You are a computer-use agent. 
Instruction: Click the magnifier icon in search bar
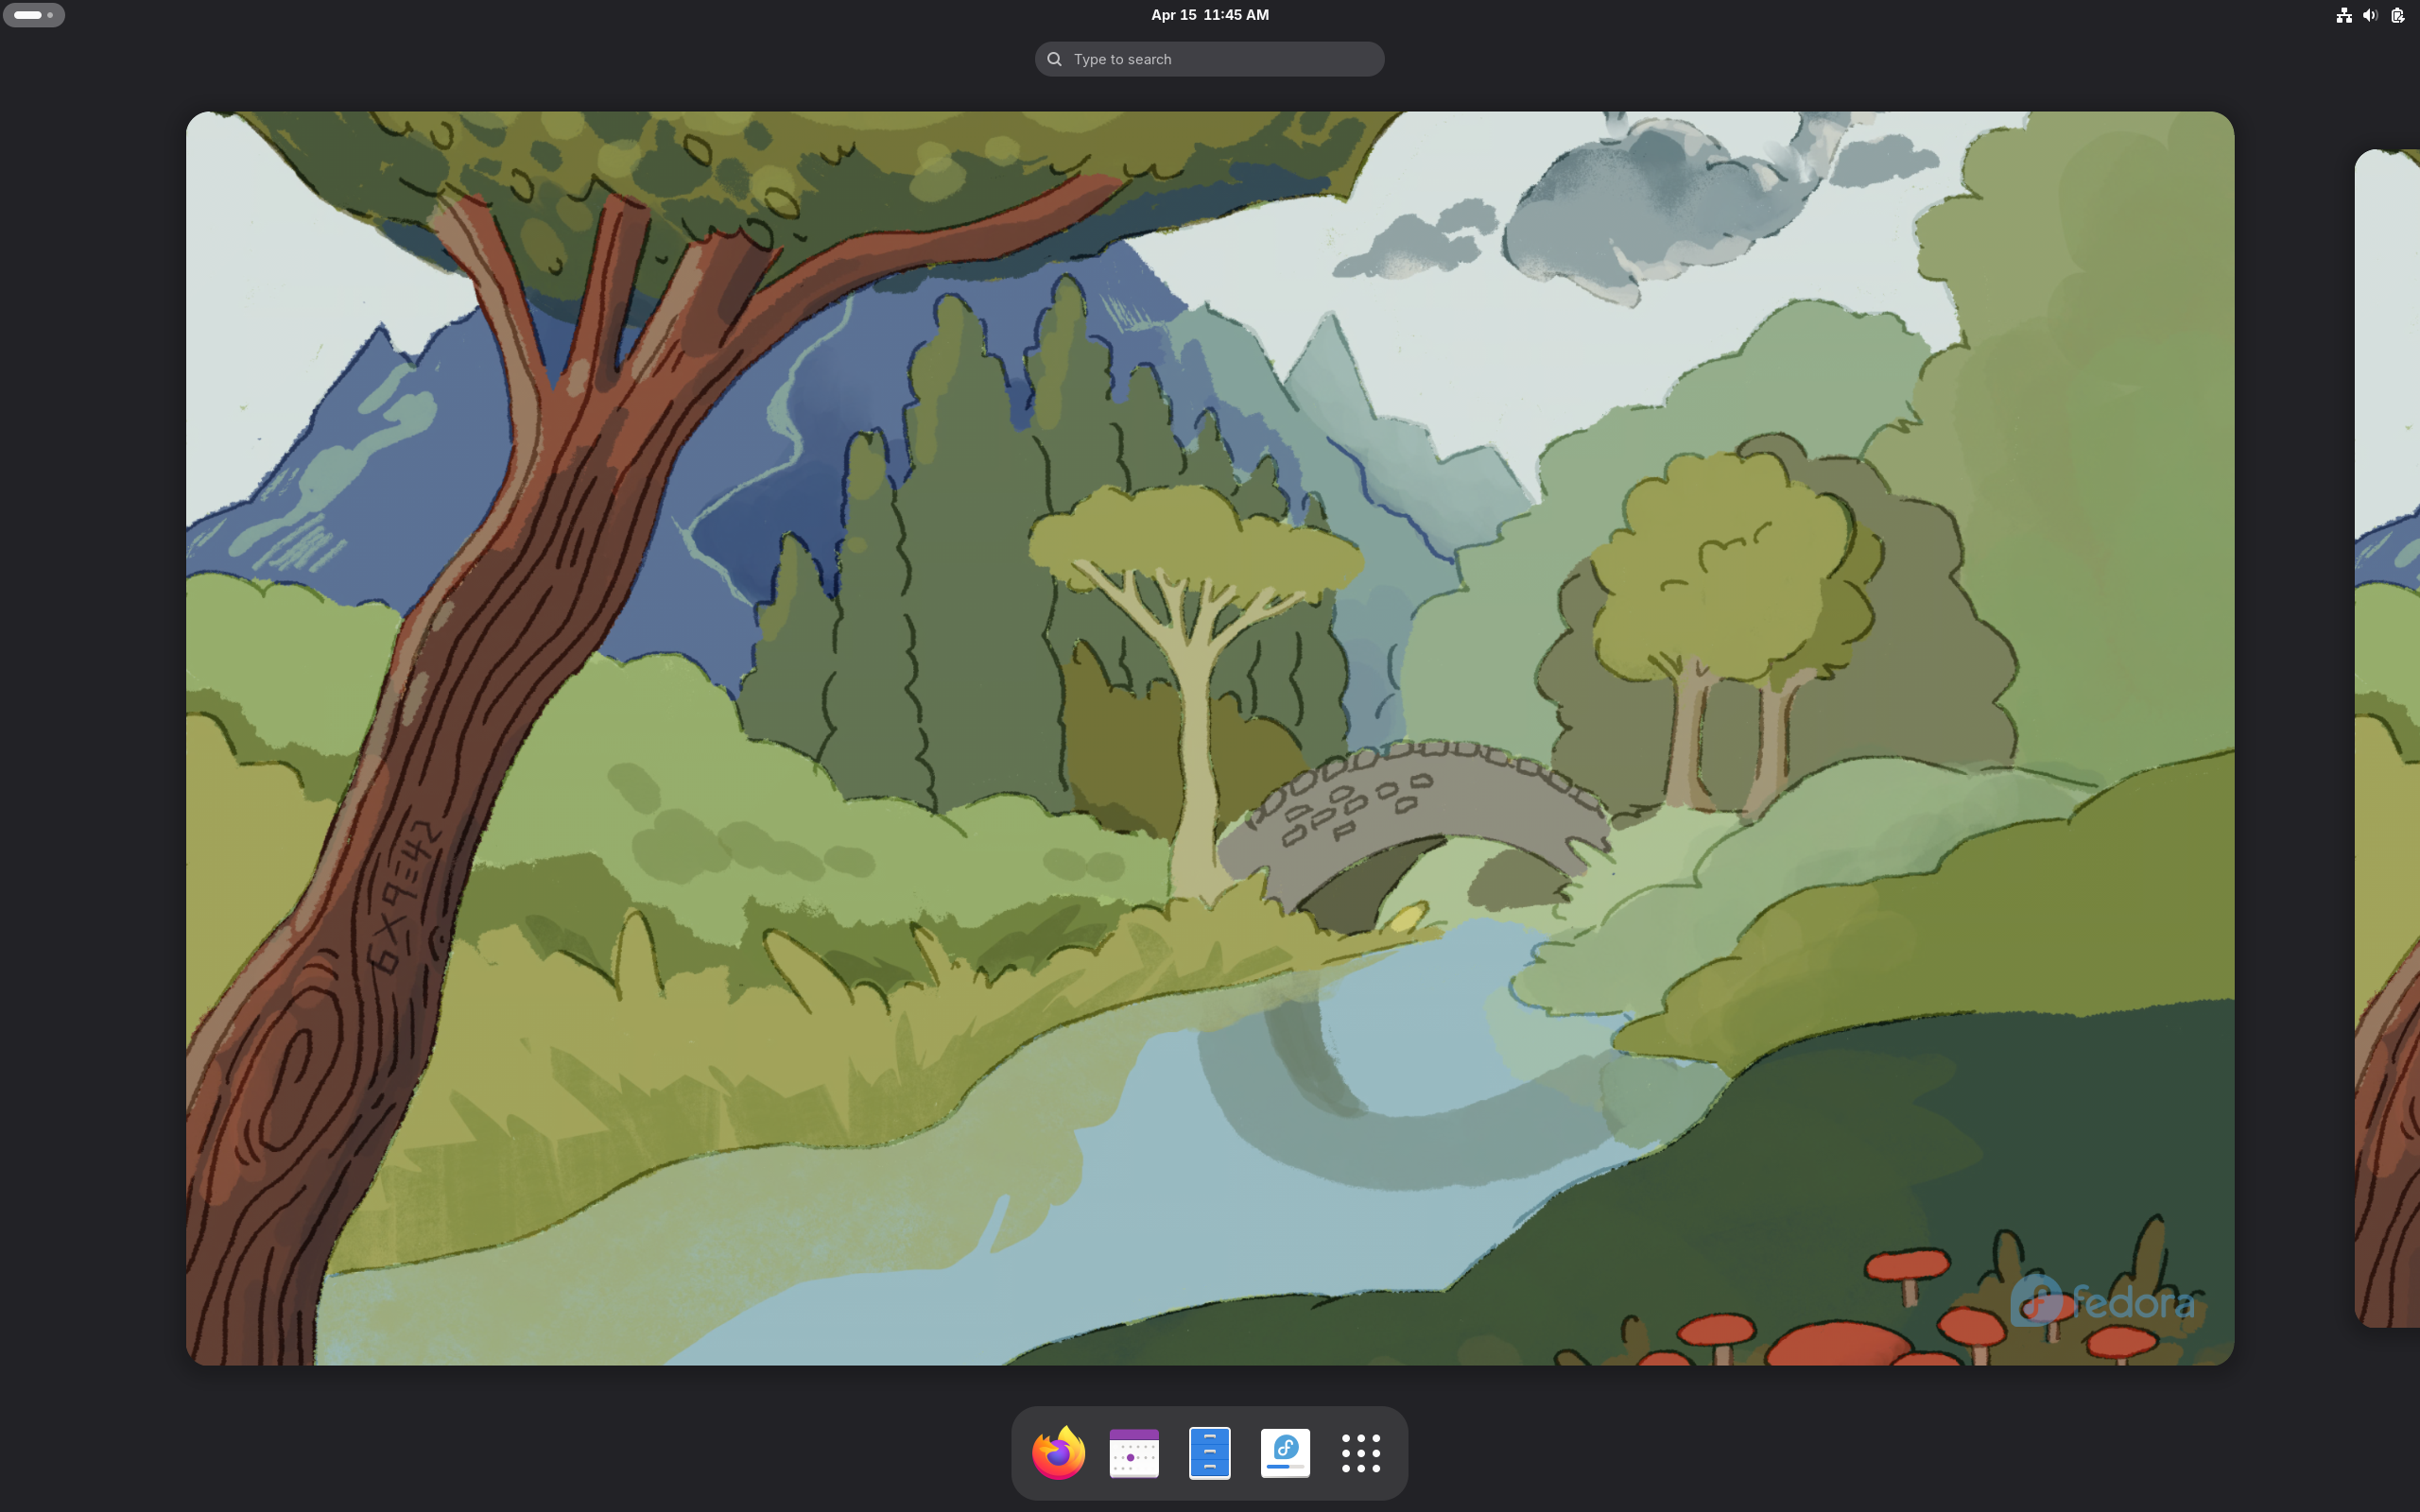click(x=1054, y=59)
